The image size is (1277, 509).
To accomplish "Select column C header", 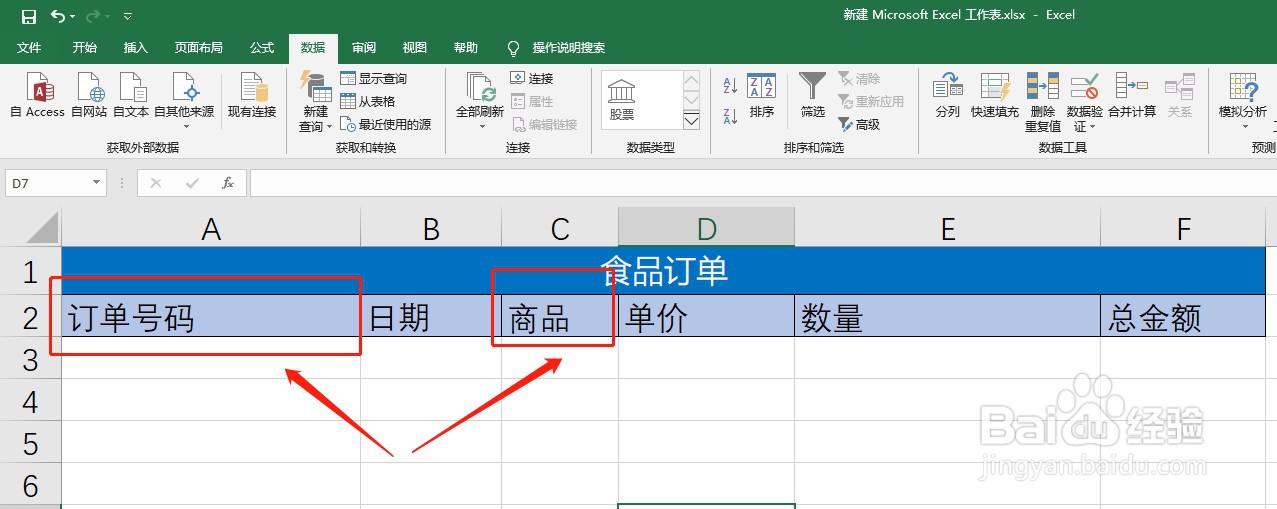I will tap(560, 228).
